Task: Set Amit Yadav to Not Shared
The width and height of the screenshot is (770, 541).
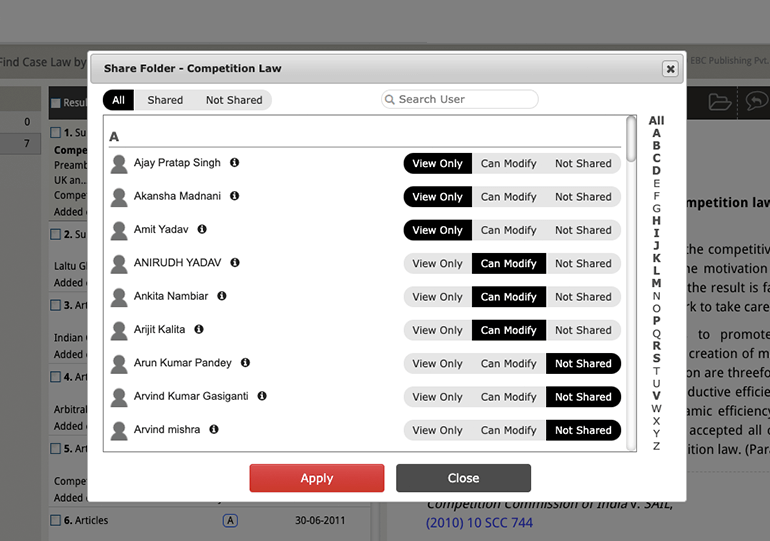Action: [583, 230]
